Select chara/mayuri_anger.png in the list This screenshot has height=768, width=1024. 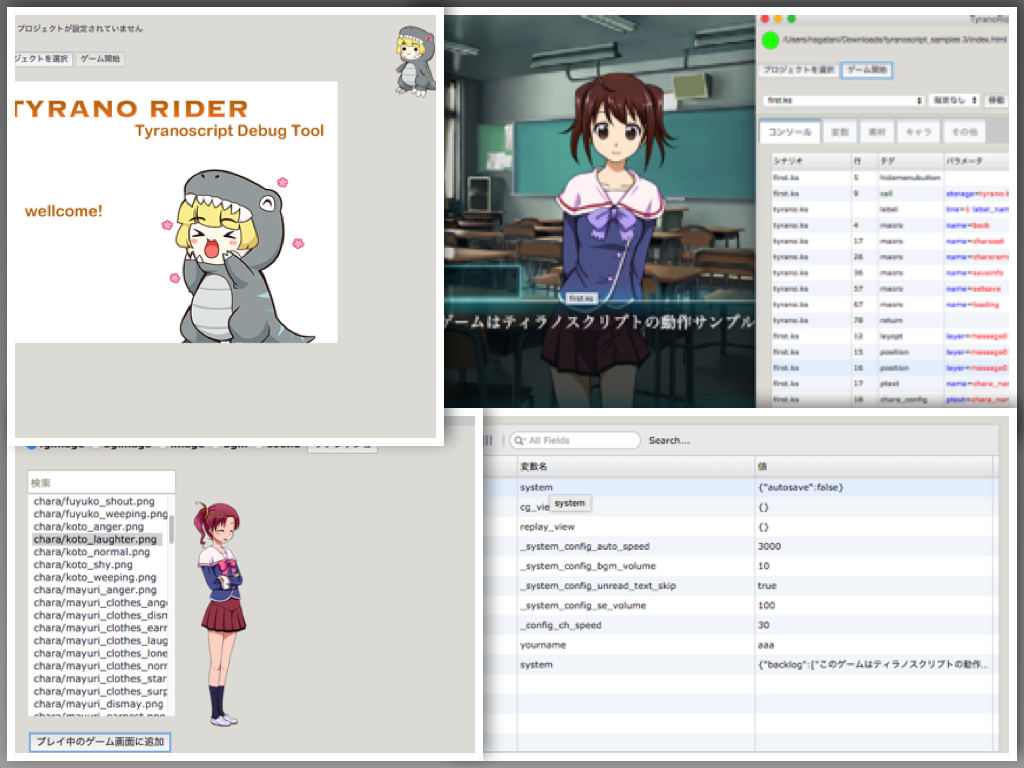pos(95,590)
